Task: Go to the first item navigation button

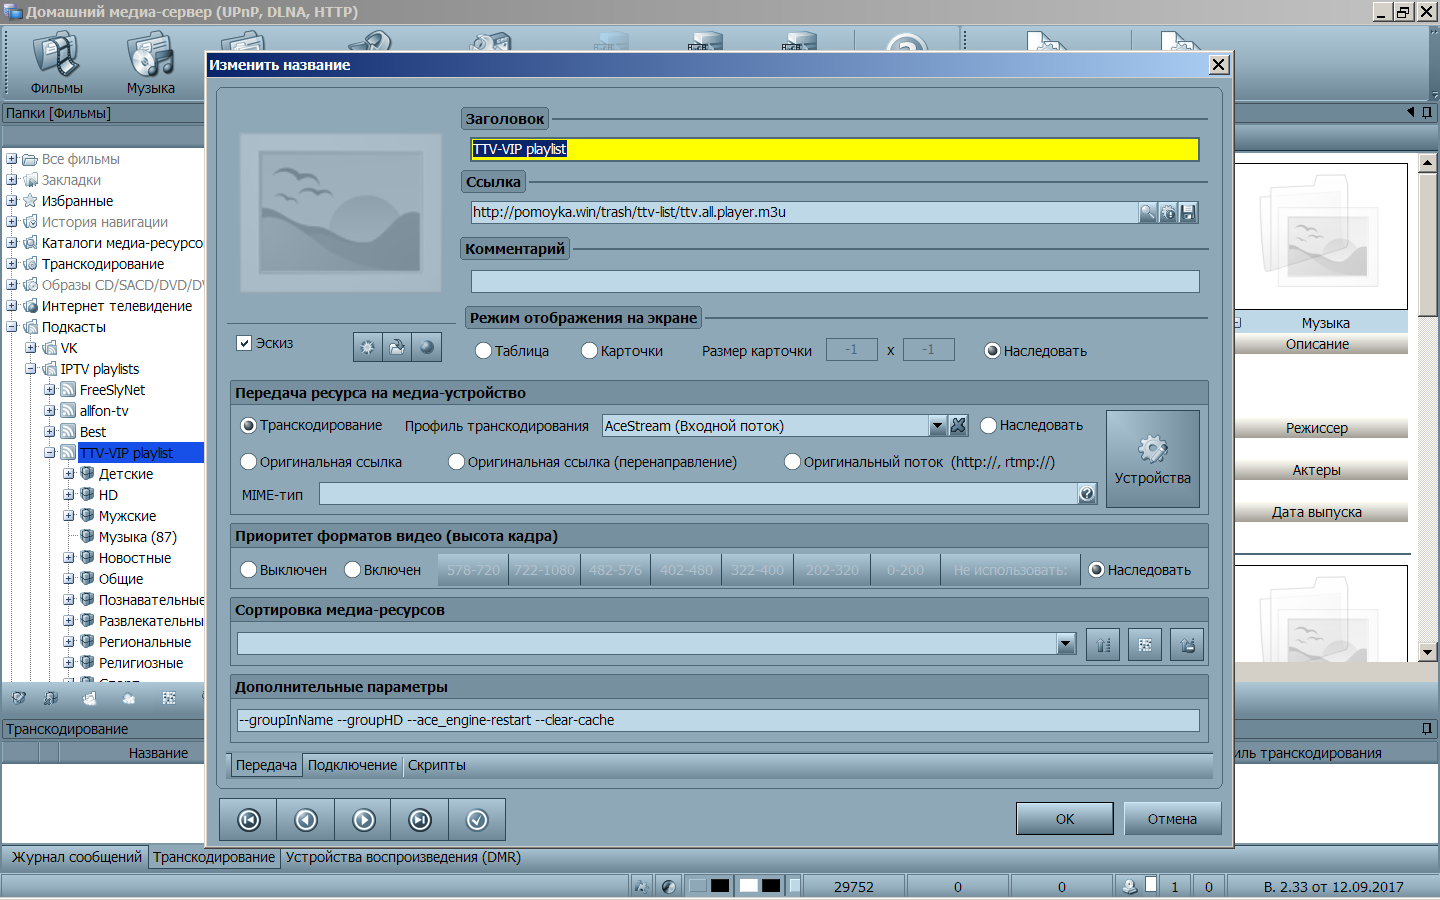Action: (x=248, y=820)
